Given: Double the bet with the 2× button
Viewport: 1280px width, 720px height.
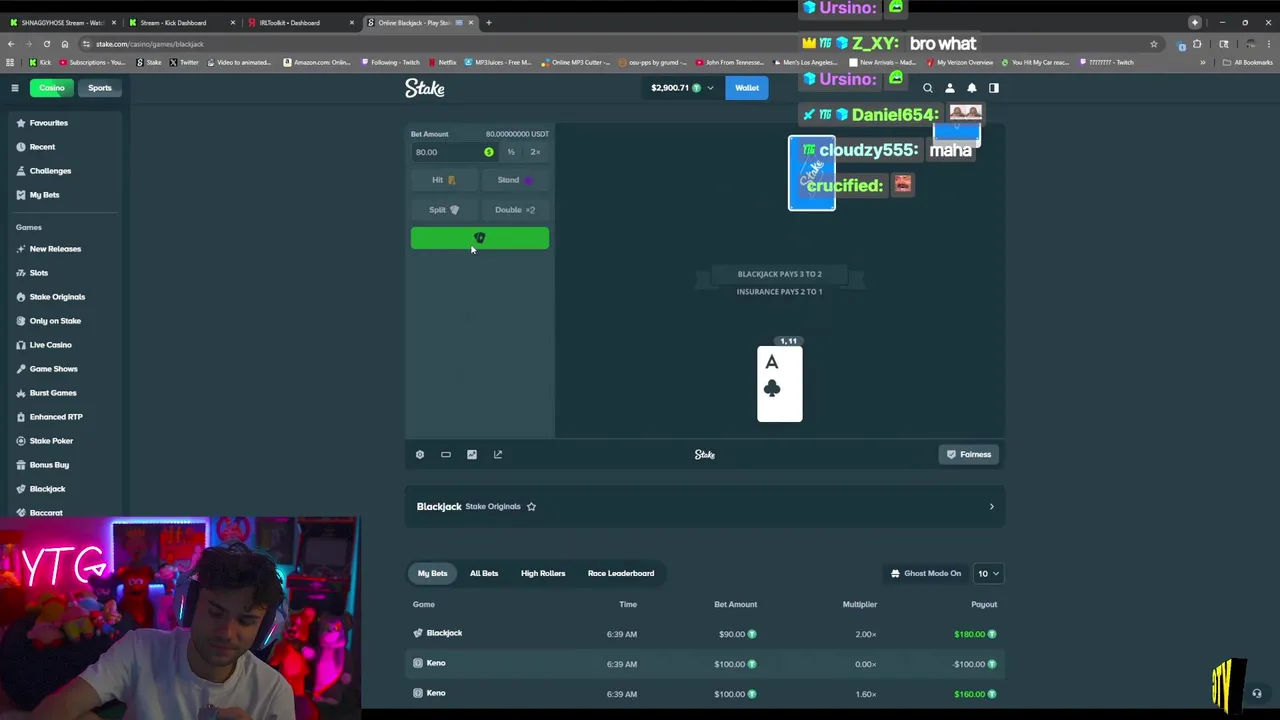Looking at the screenshot, I should [535, 152].
